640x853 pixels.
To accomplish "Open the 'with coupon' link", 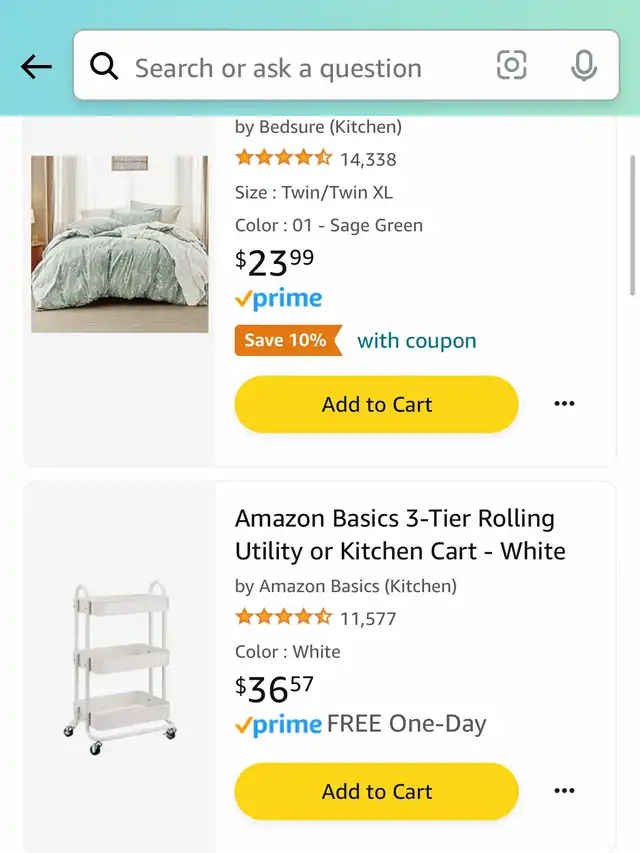I will click(x=416, y=341).
